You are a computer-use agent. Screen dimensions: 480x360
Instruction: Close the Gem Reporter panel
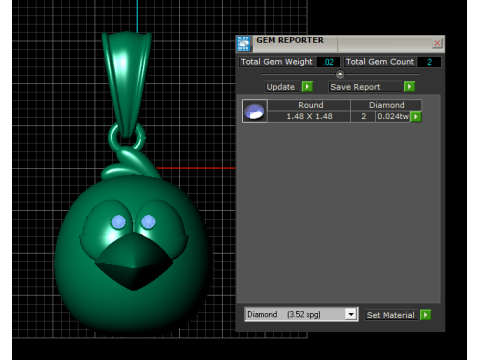[437, 43]
